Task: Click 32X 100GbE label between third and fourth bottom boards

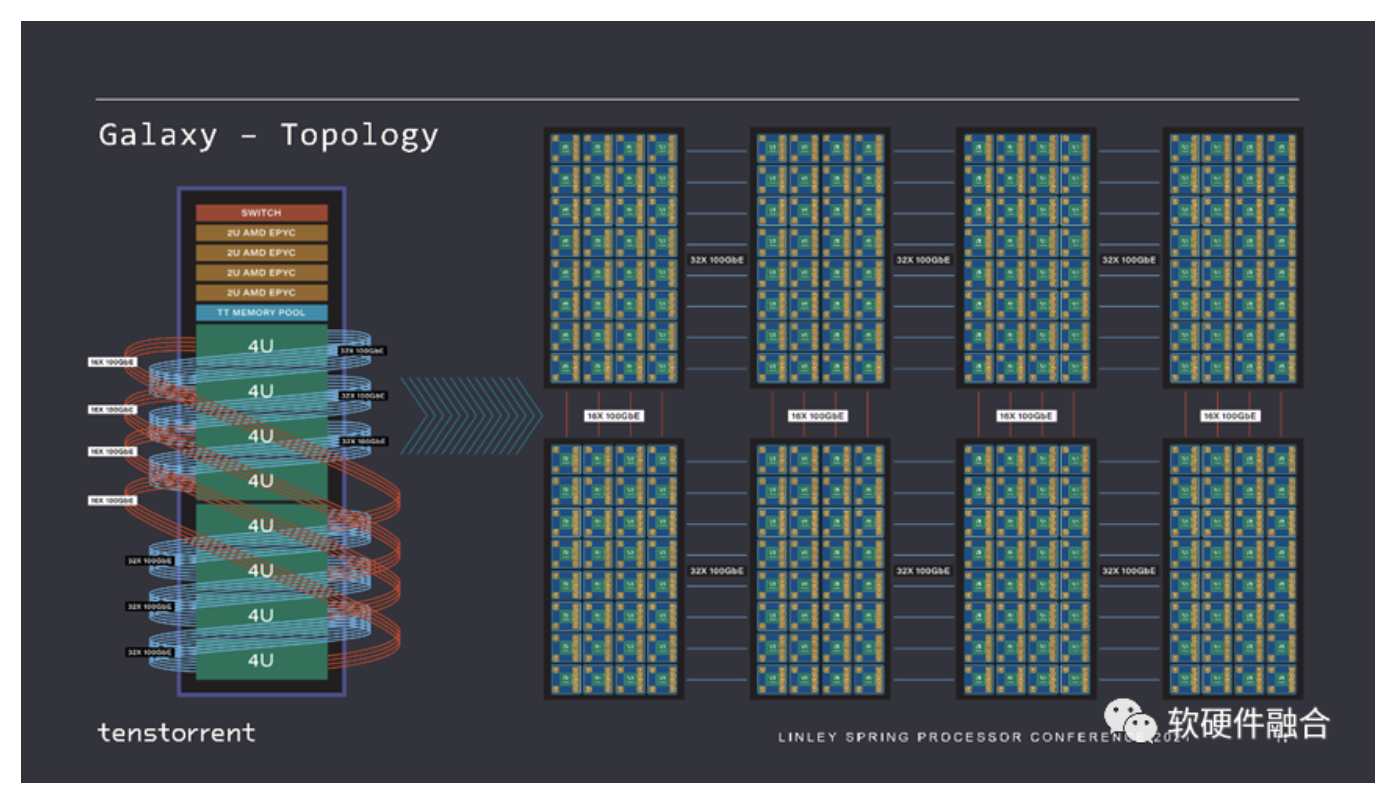Action: pos(1129,571)
